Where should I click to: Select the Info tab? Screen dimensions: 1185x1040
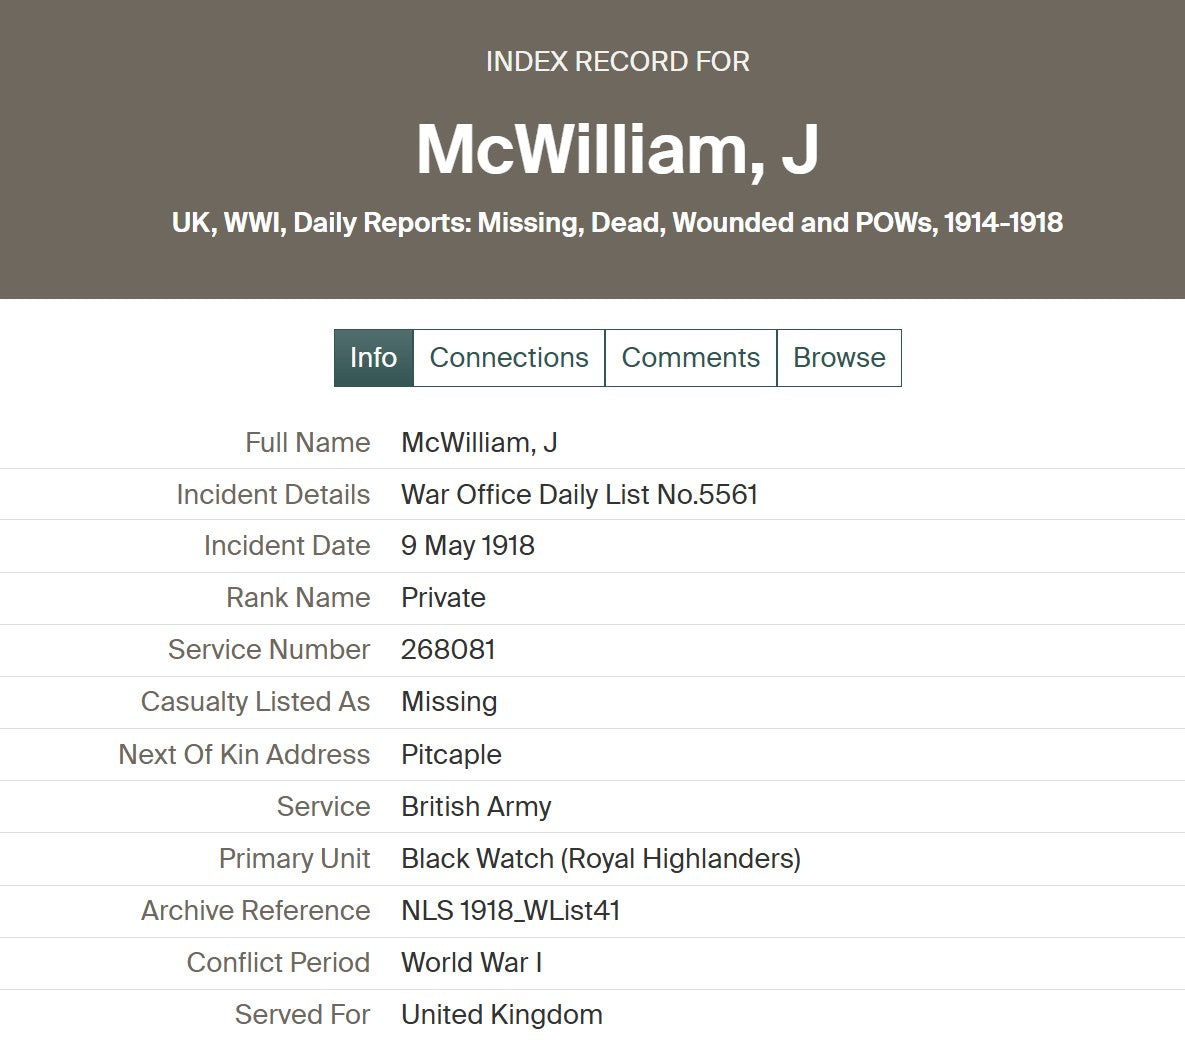pos(373,358)
